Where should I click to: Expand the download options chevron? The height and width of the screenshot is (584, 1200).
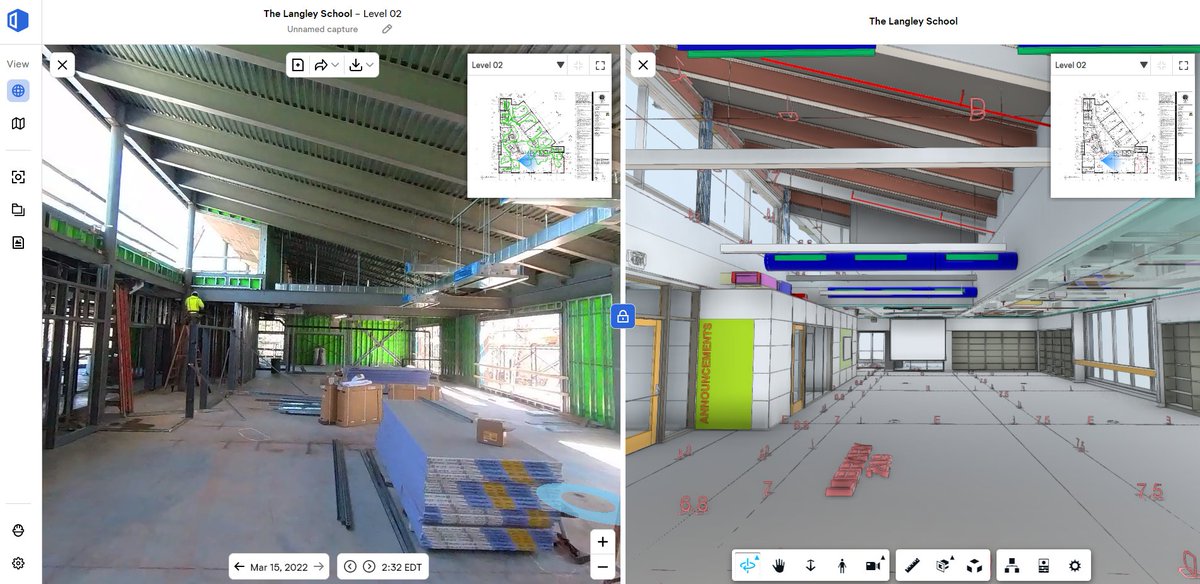click(370, 65)
